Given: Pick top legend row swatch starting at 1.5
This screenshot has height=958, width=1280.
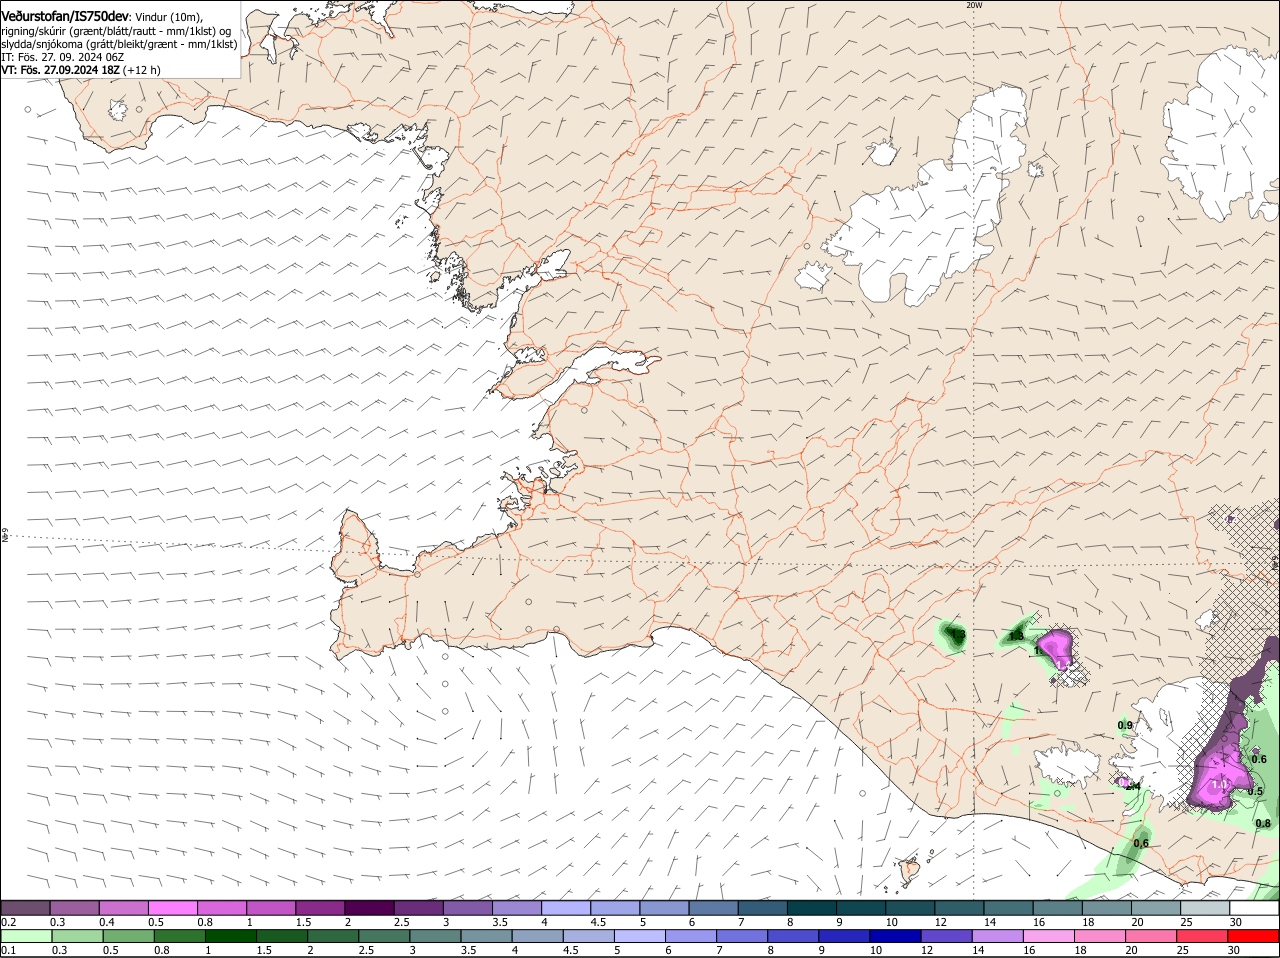Looking at the screenshot, I should (x=320, y=907).
